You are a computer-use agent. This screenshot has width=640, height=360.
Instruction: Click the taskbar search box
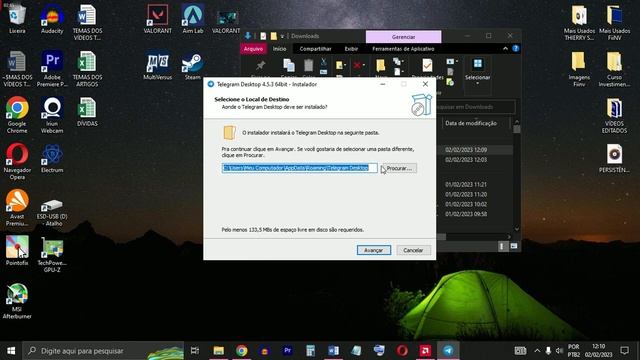(103, 351)
